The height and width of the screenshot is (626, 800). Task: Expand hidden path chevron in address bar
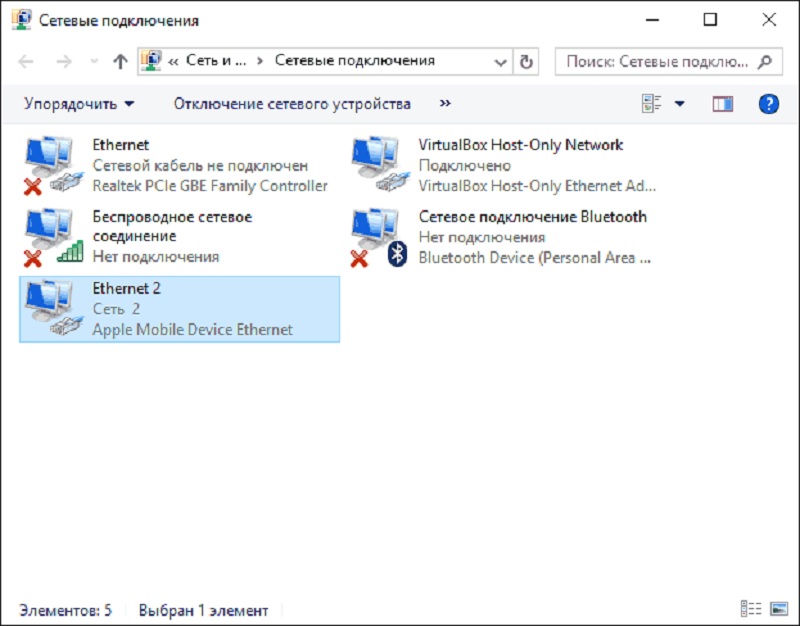(x=173, y=61)
